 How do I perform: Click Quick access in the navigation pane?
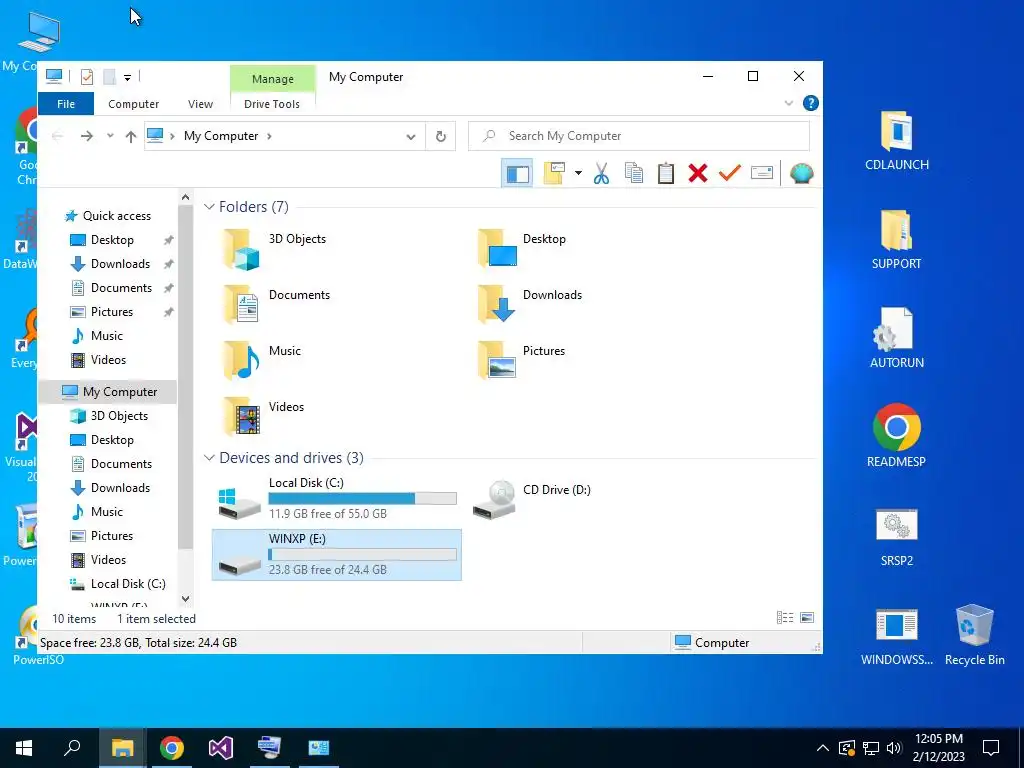click(116, 216)
